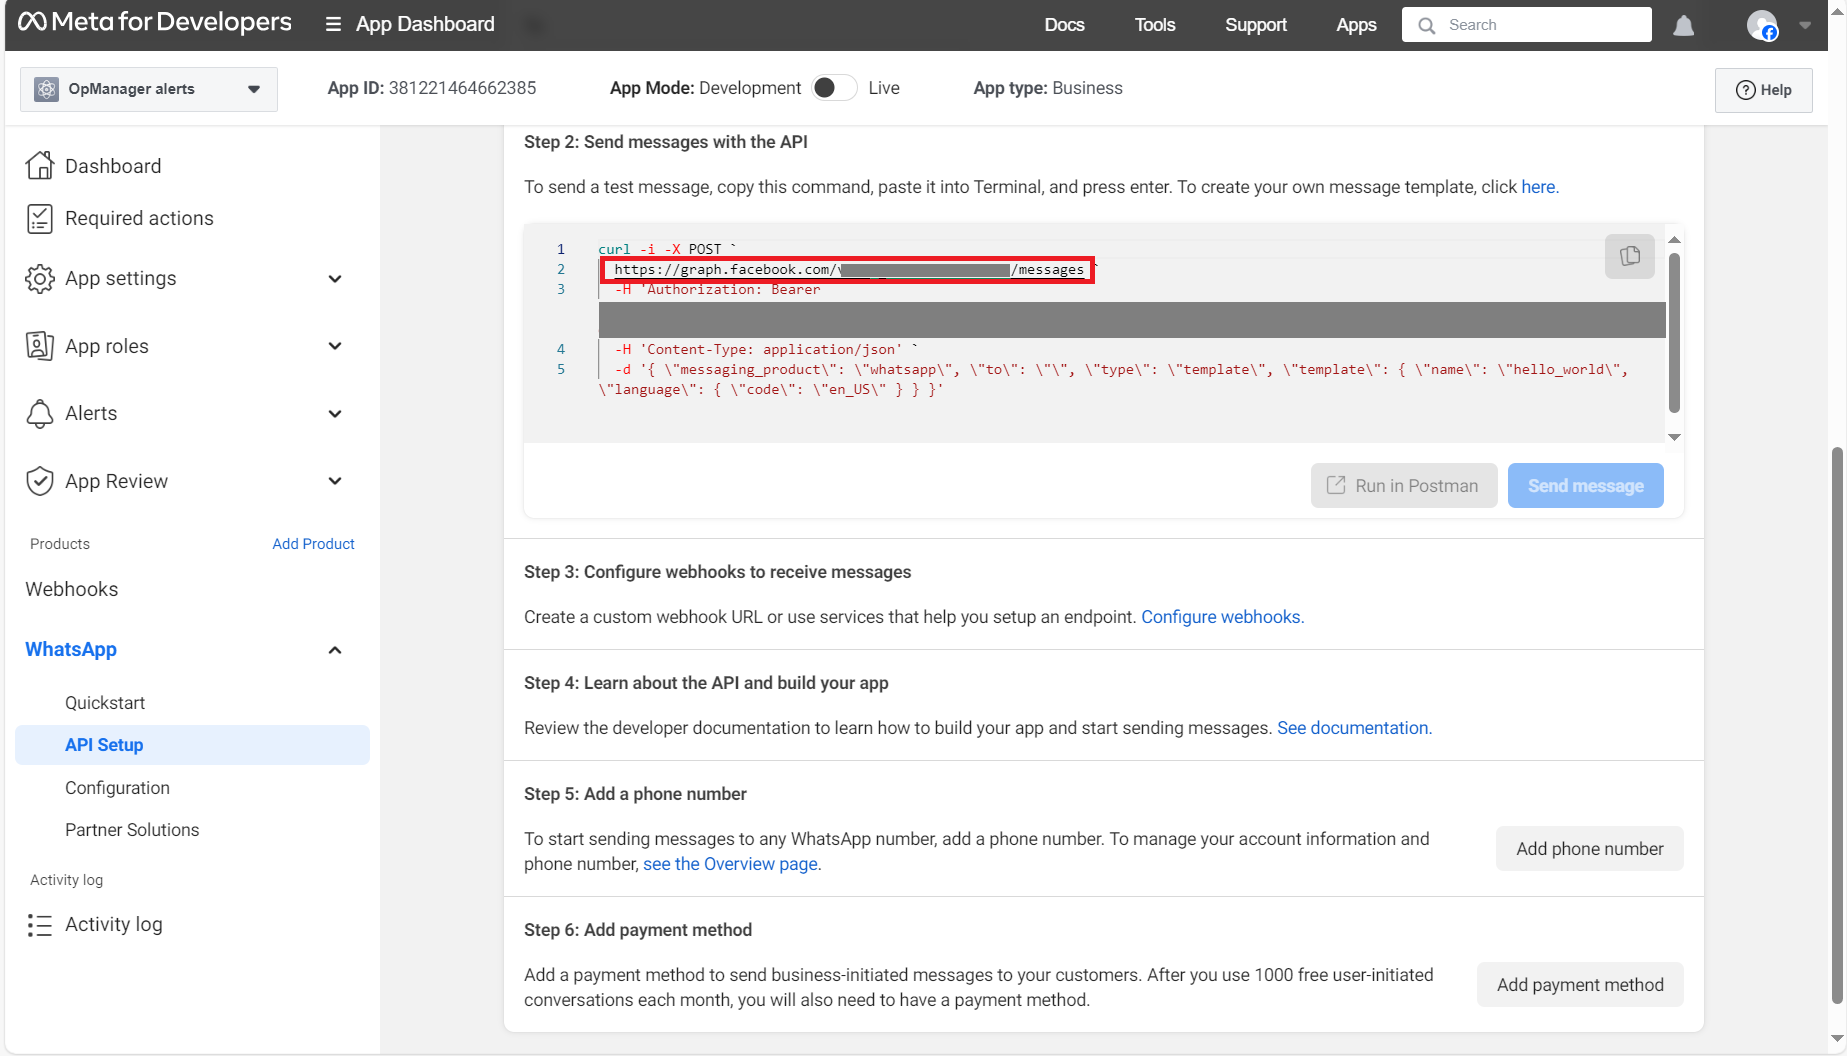Toggle App Mode from Development to Live

[834, 88]
